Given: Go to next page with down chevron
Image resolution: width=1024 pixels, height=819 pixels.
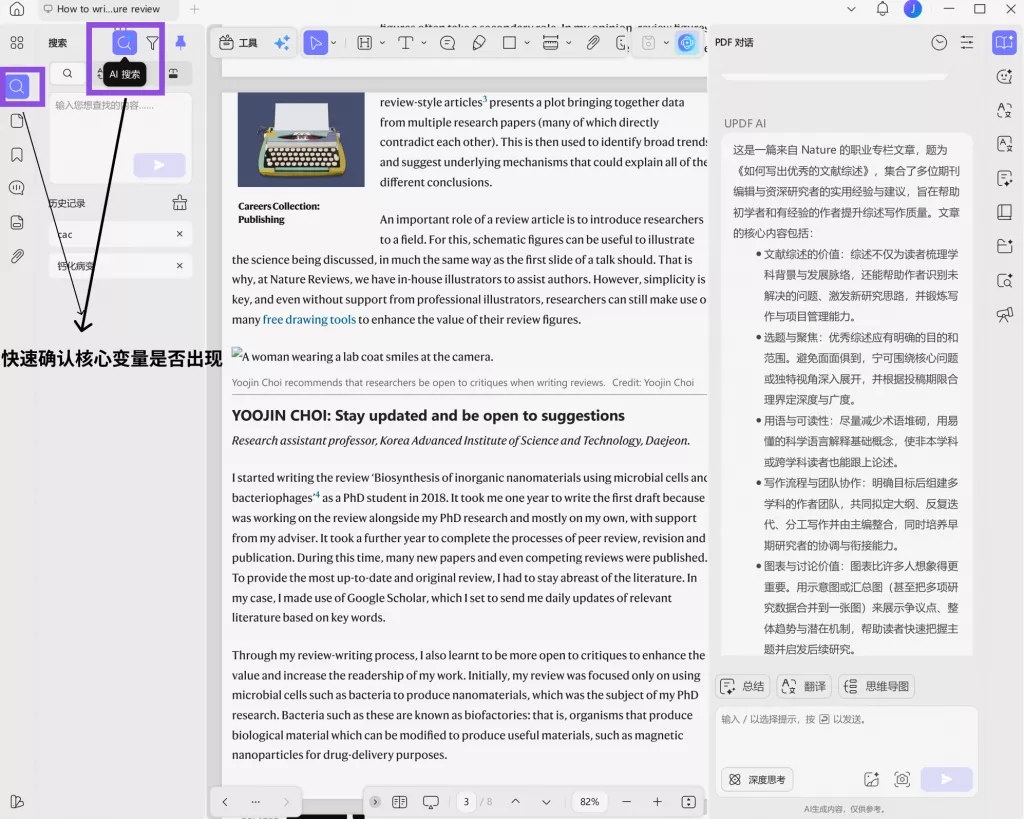Looking at the screenshot, I should tap(546, 801).
